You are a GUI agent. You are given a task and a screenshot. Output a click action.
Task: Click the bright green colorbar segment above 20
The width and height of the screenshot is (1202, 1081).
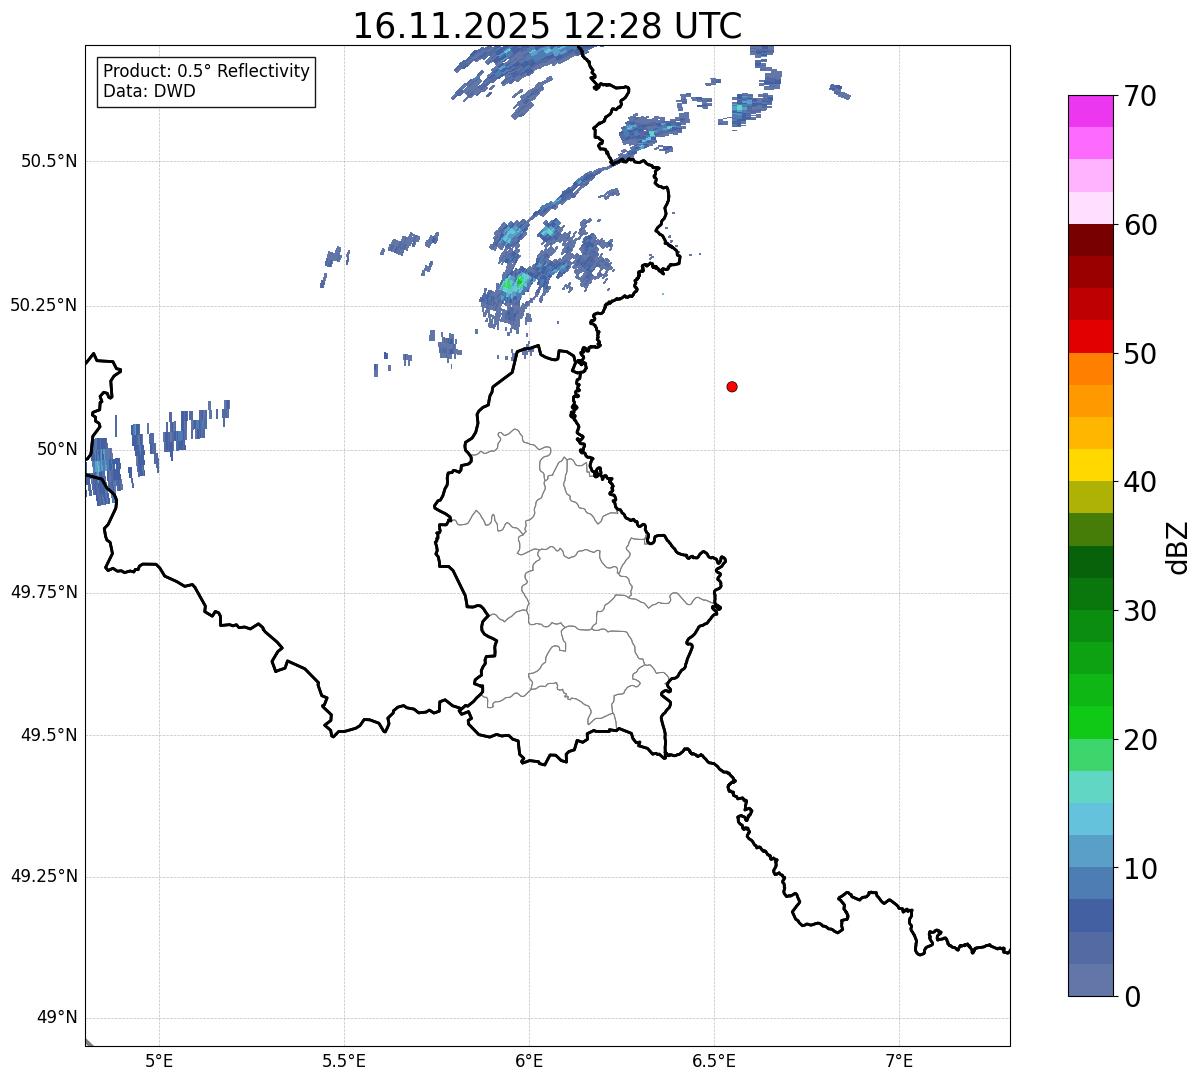click(x=1091, y=722)
